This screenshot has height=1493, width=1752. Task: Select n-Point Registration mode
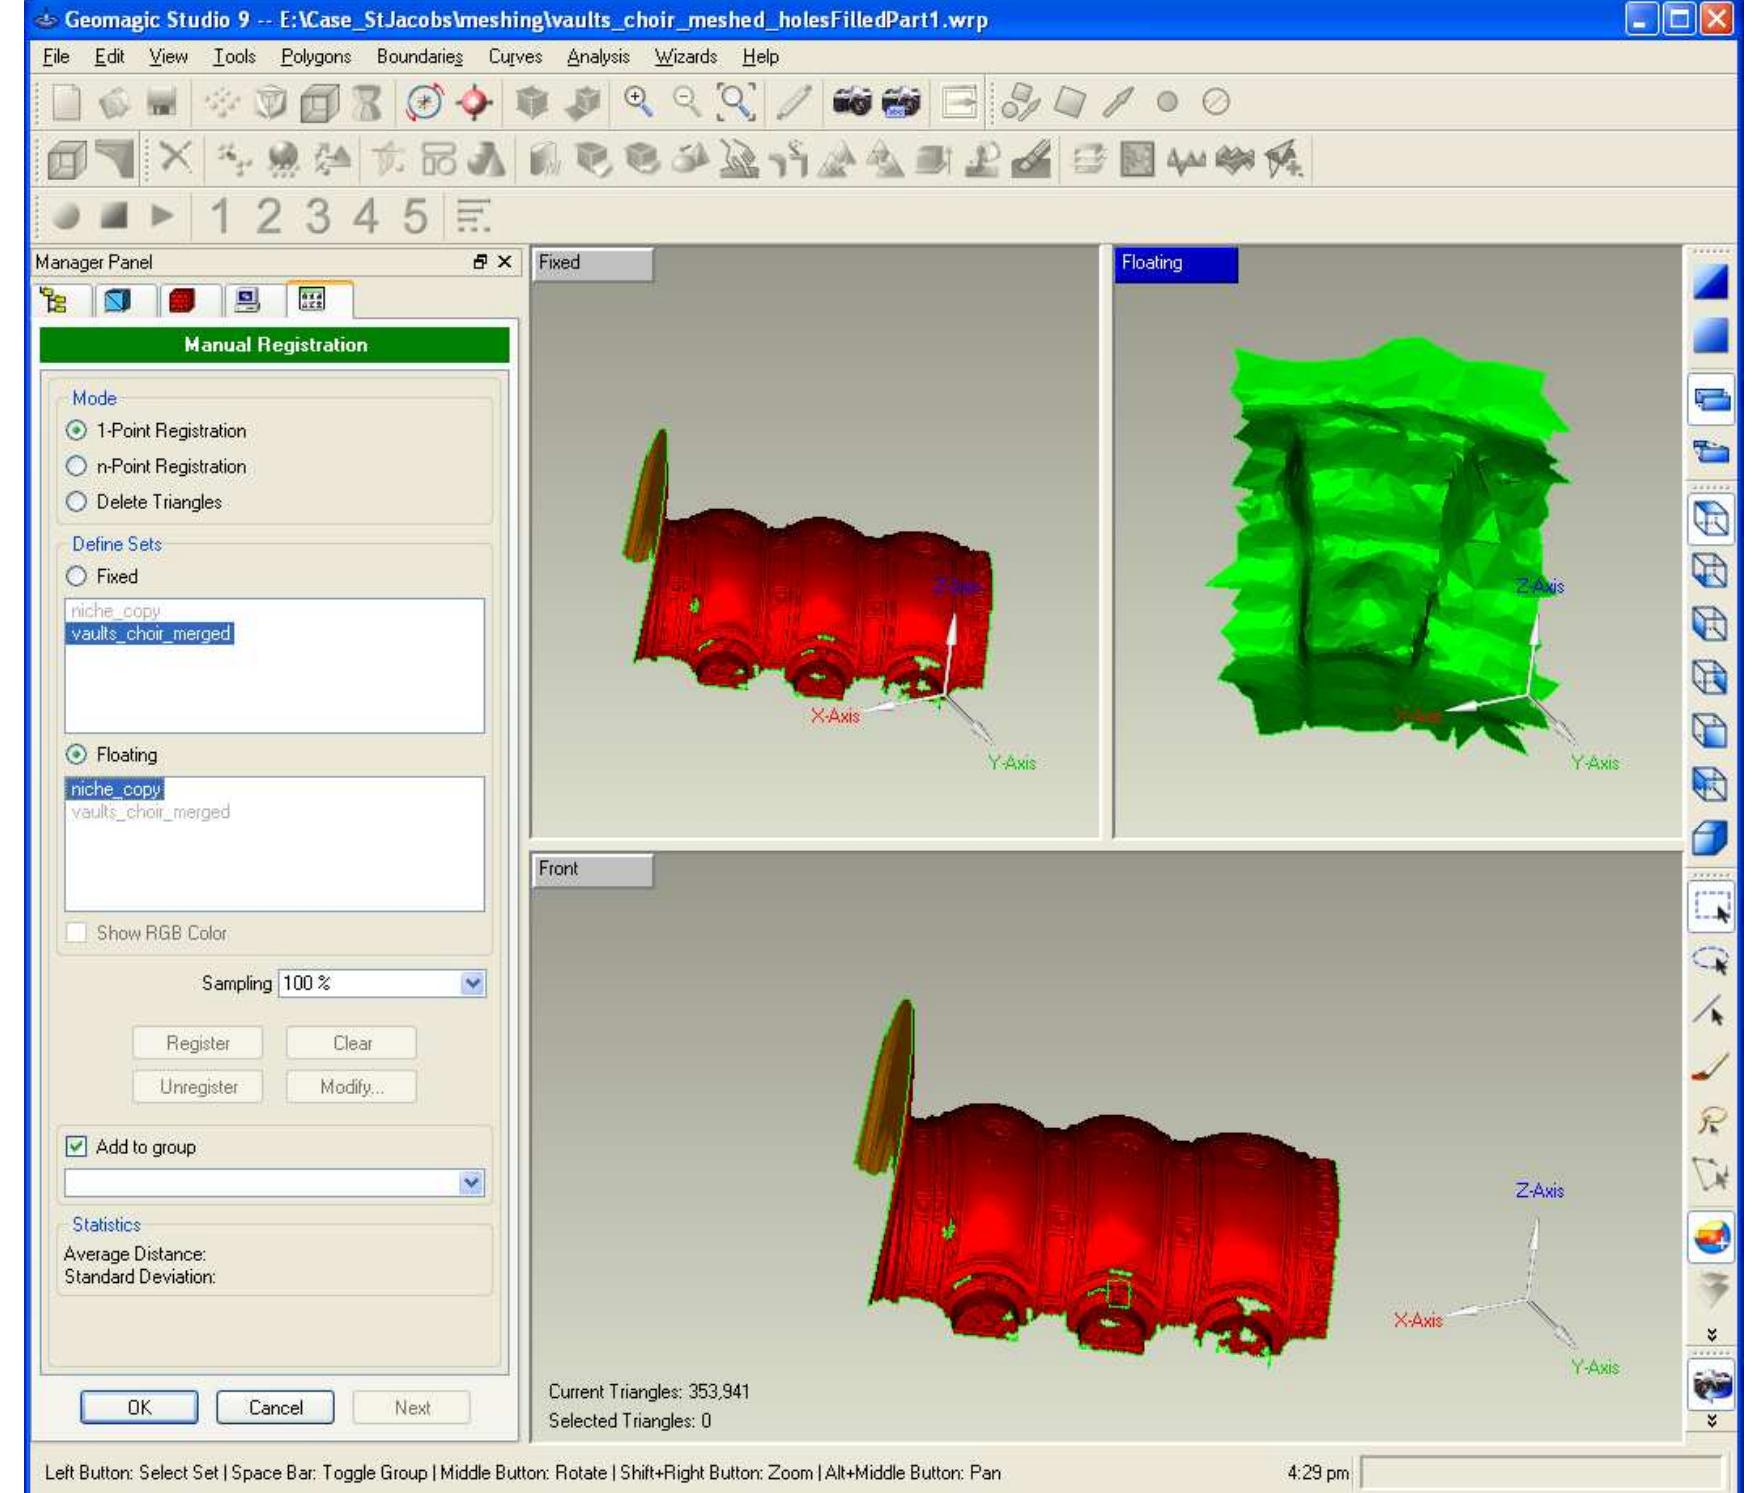click(x=76, y=467)
